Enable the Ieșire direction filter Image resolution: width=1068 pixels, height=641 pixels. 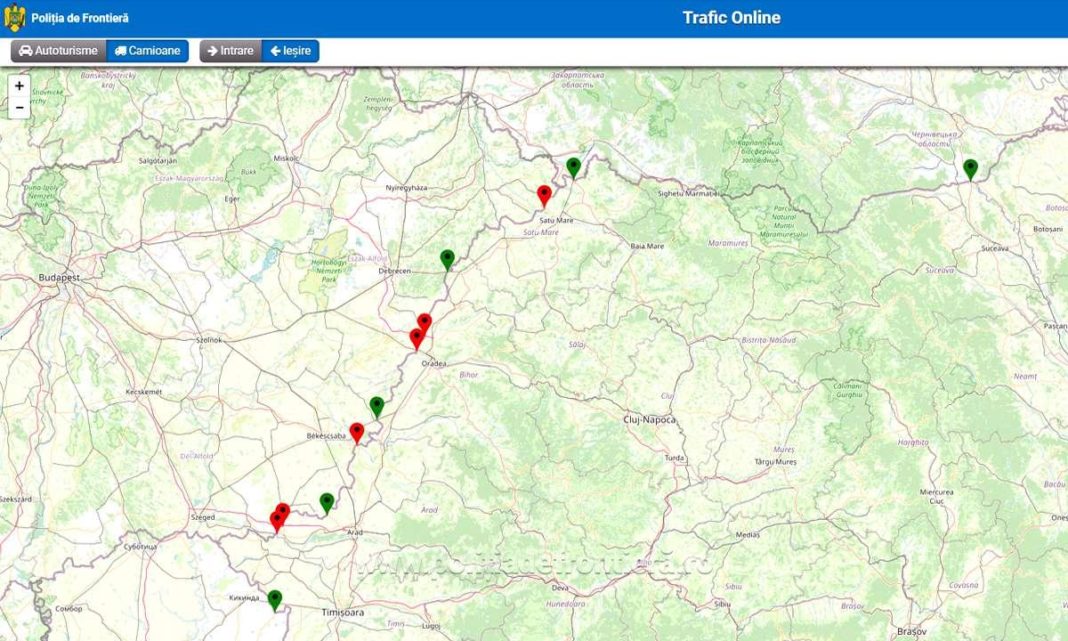pyautogui.click(x=290, y=51)
